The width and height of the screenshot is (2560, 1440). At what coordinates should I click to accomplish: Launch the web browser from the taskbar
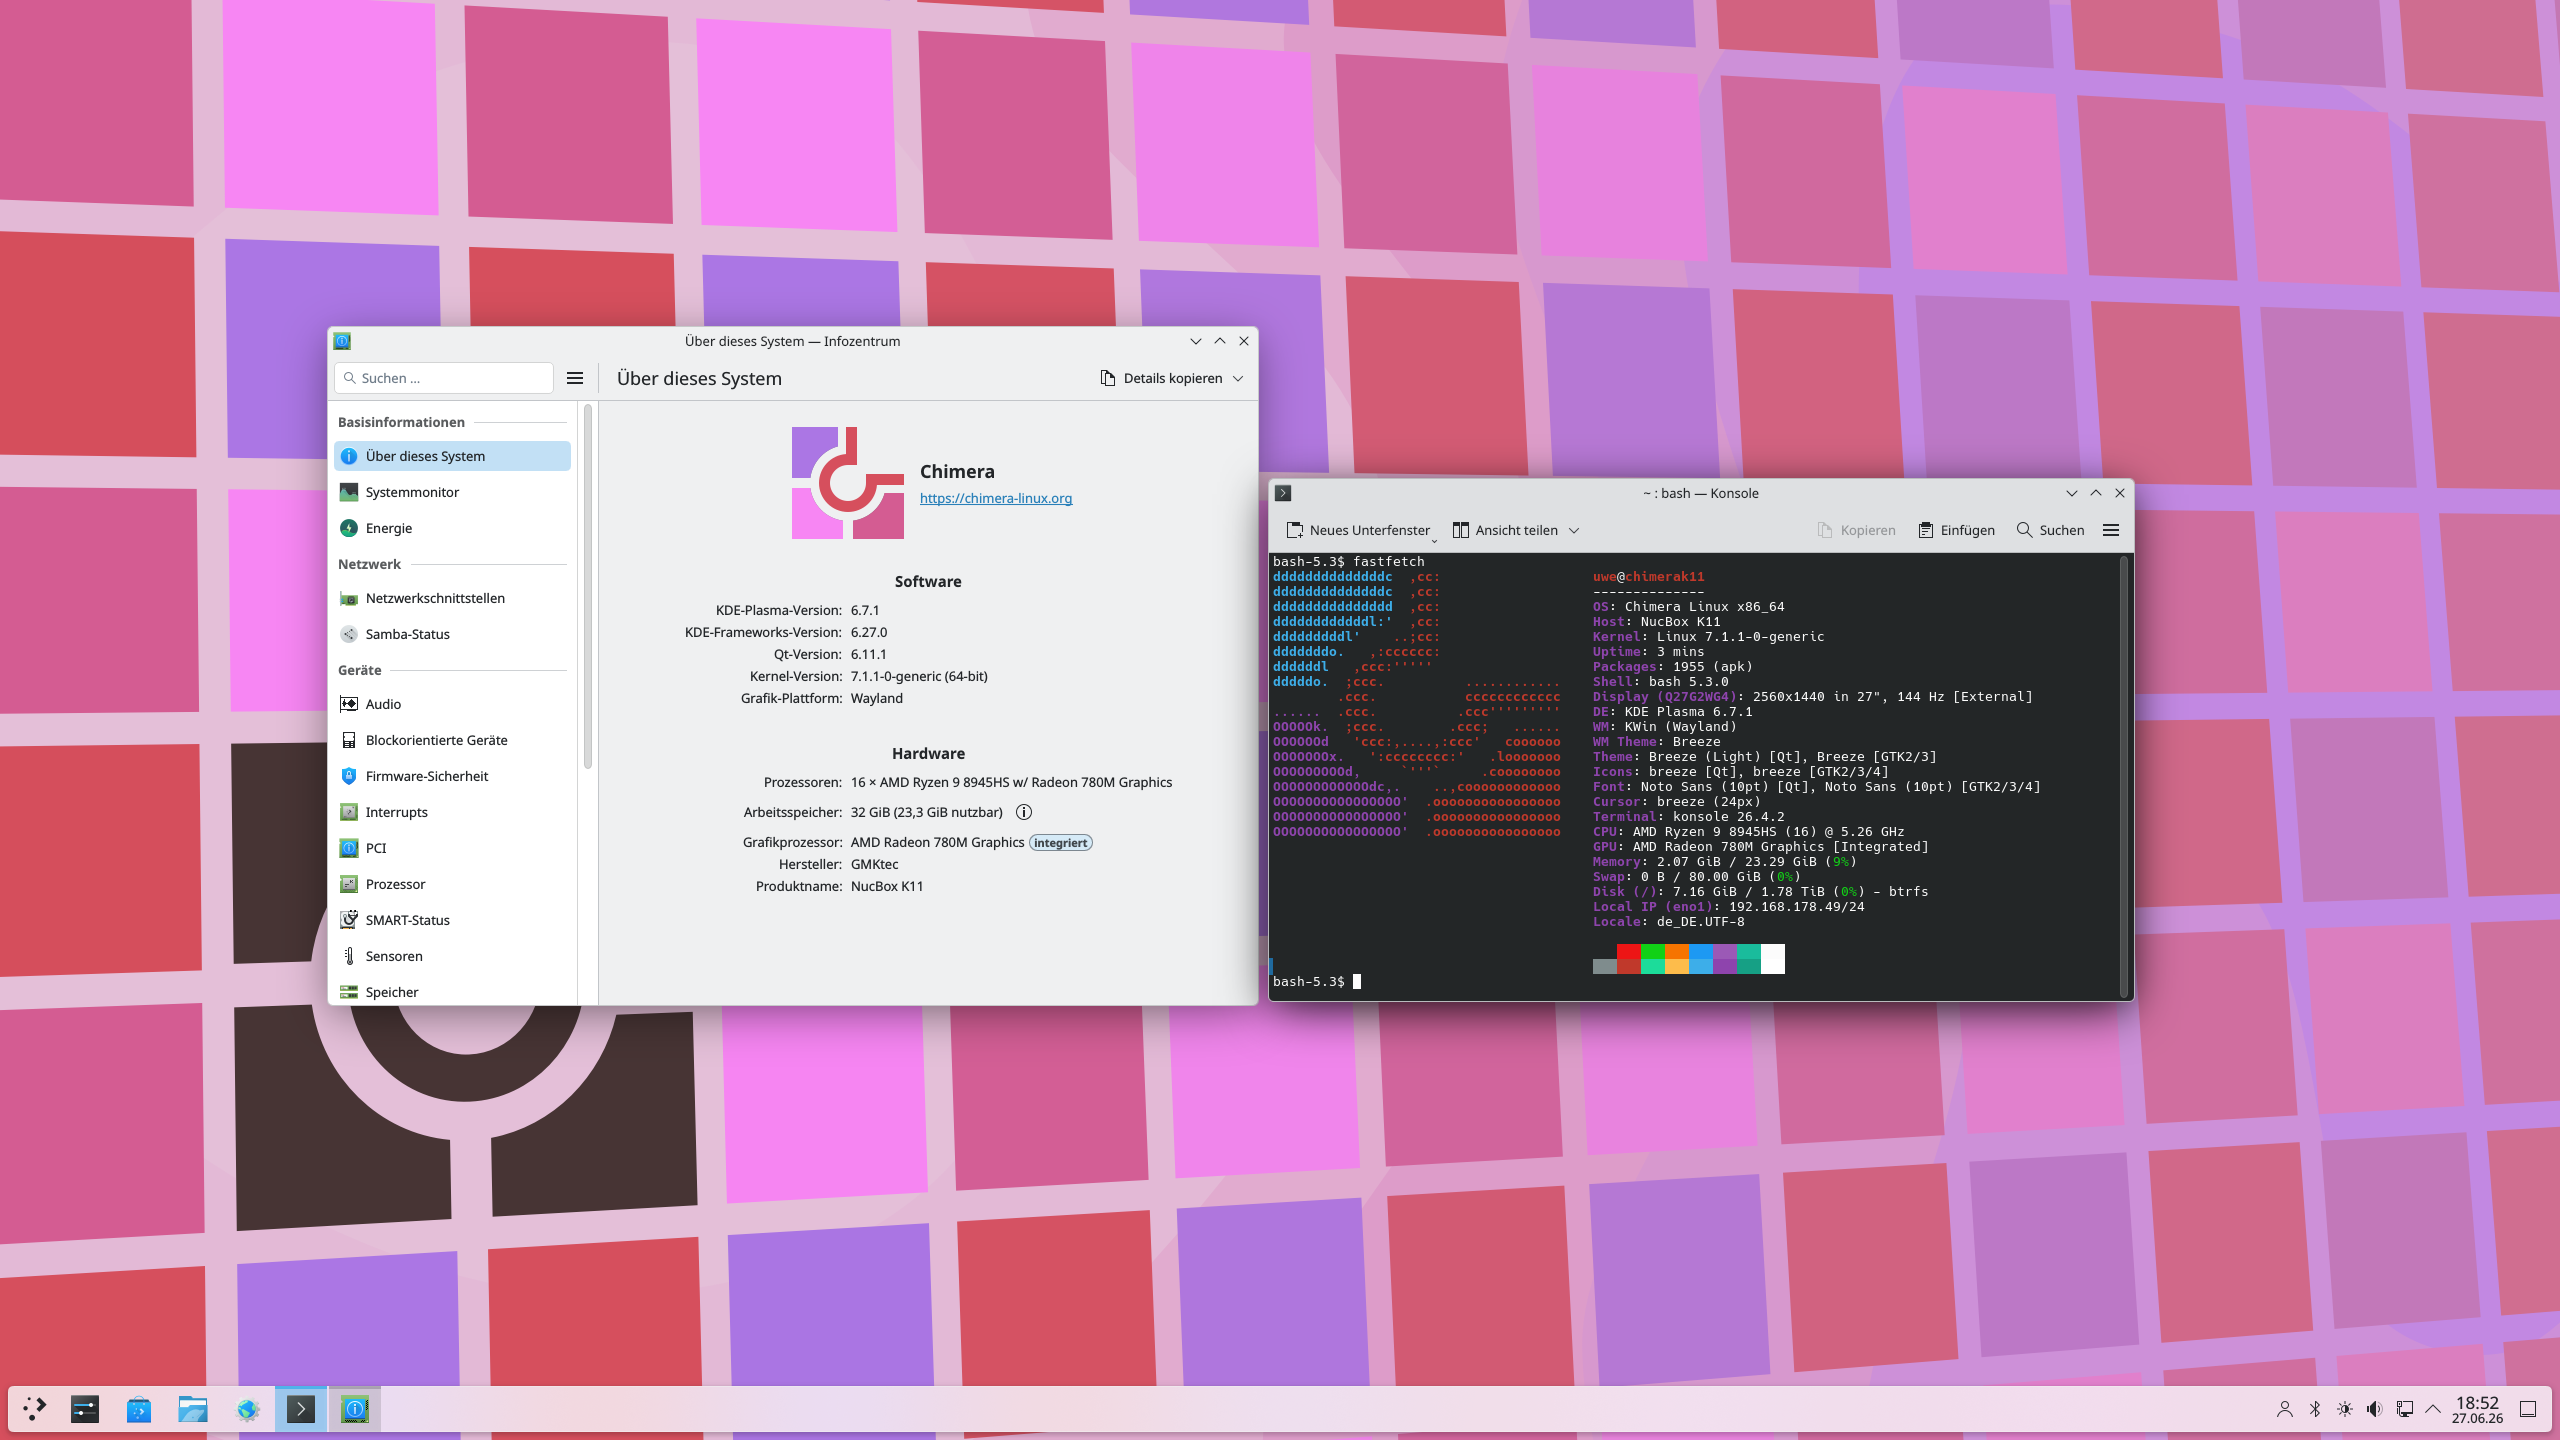coord(247,1409)
